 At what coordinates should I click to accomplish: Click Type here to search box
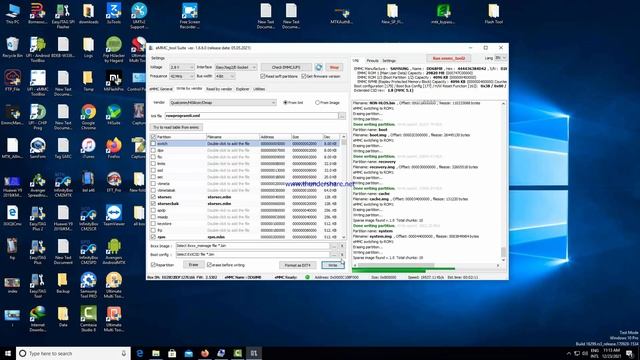pyautogui.click(x=73, y=353)
